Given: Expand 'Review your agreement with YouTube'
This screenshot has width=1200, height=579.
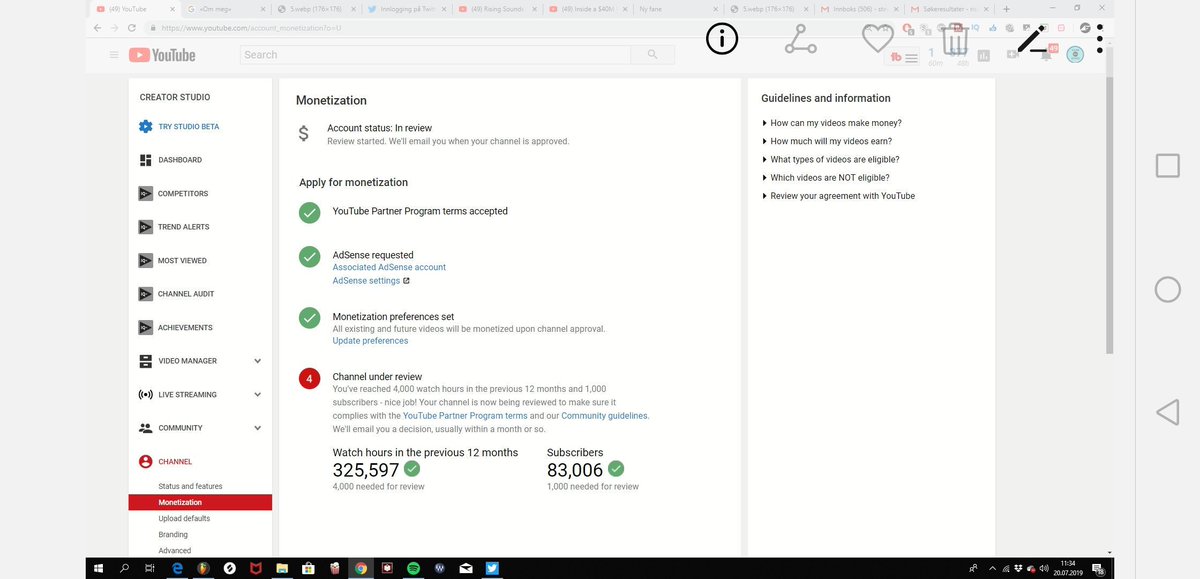Looking at the screenshot, I should pyautogui.click(x=838, y=196).
